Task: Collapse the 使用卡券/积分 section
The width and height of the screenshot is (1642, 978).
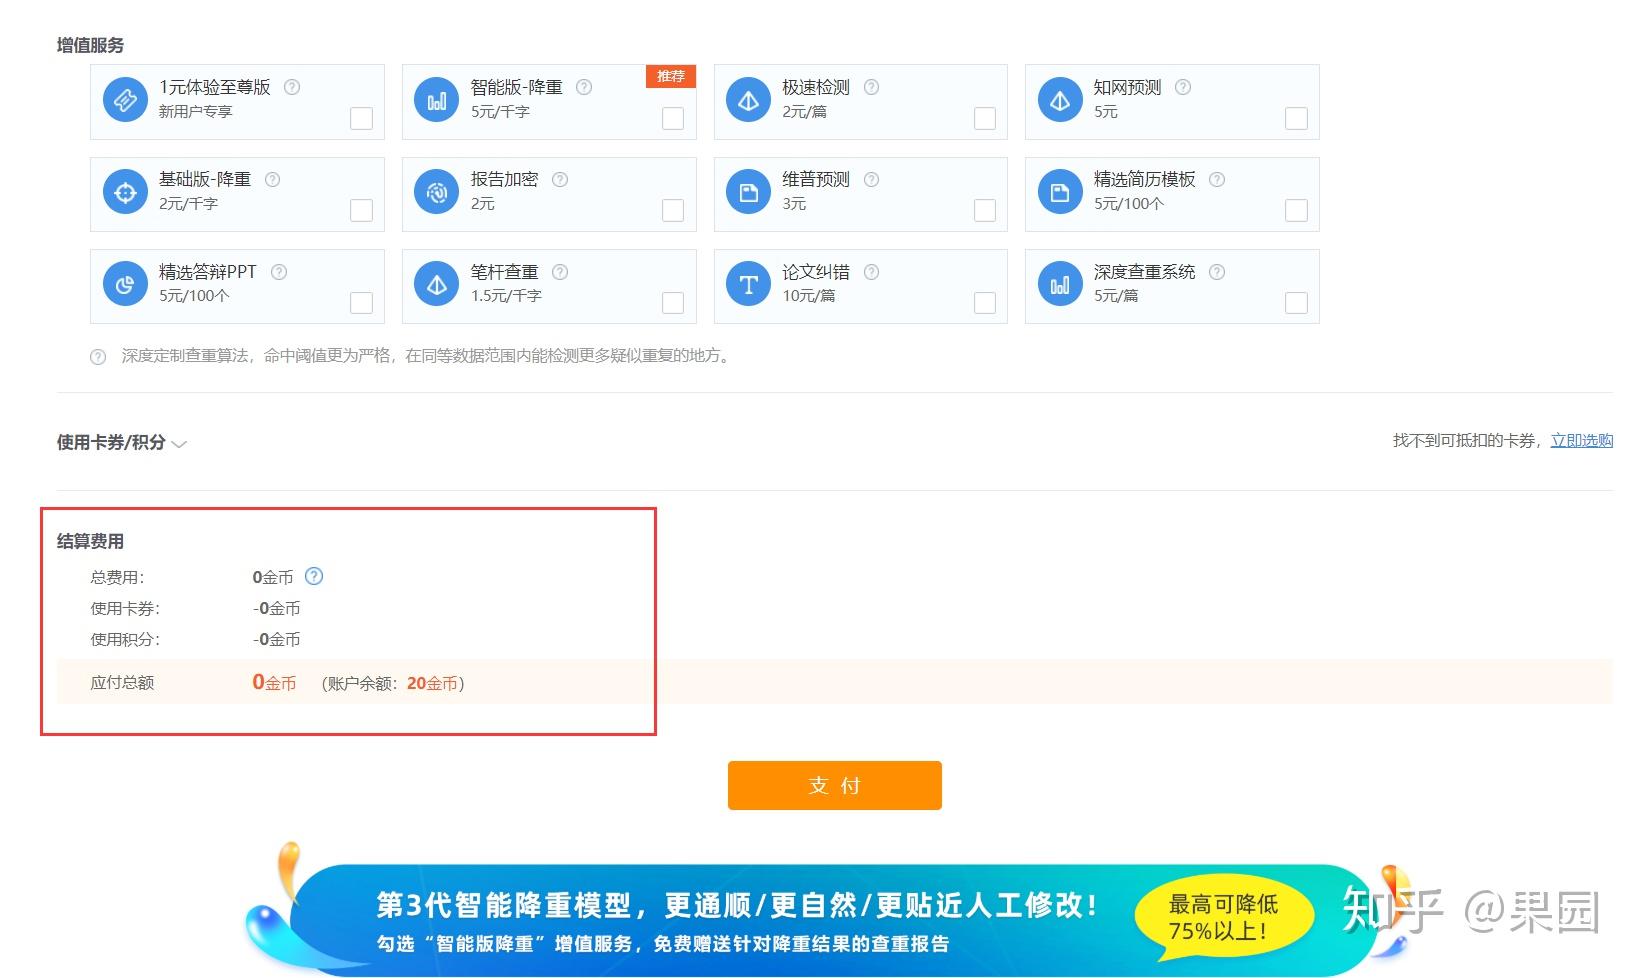Action: point(179,445)
